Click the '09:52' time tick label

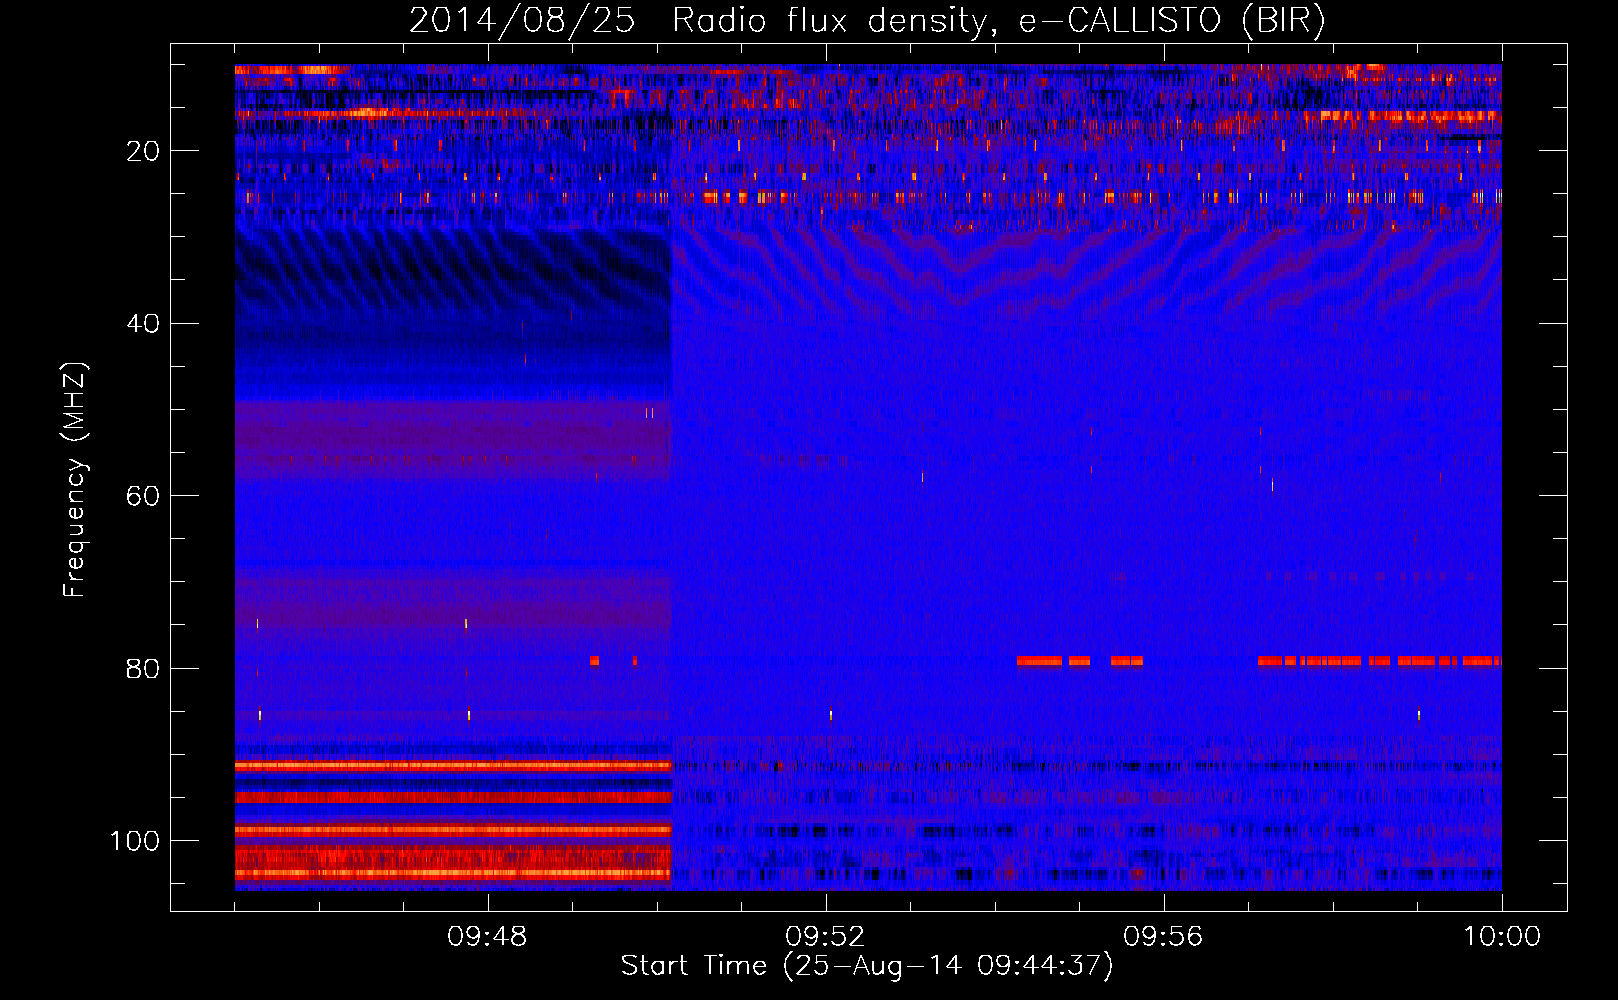[825, 937]
